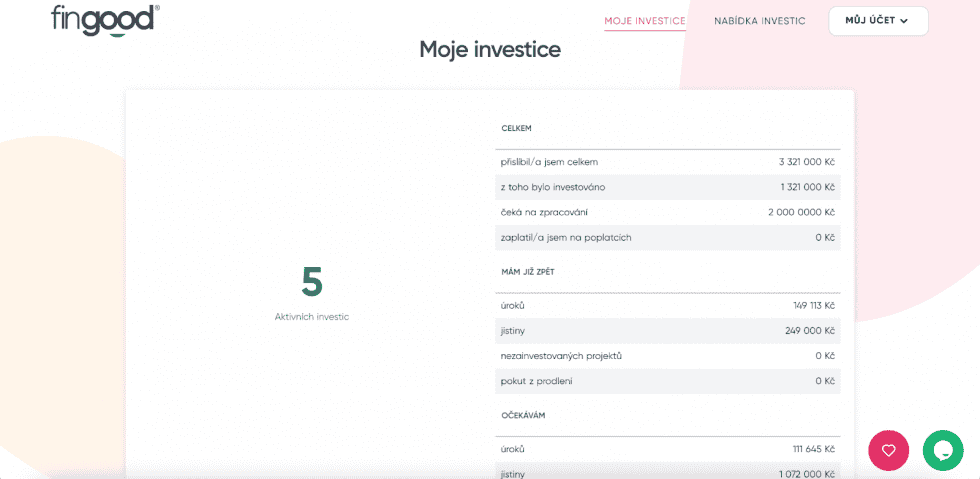
Task: Click the CELKEM section header
Action: coord(516,128)
